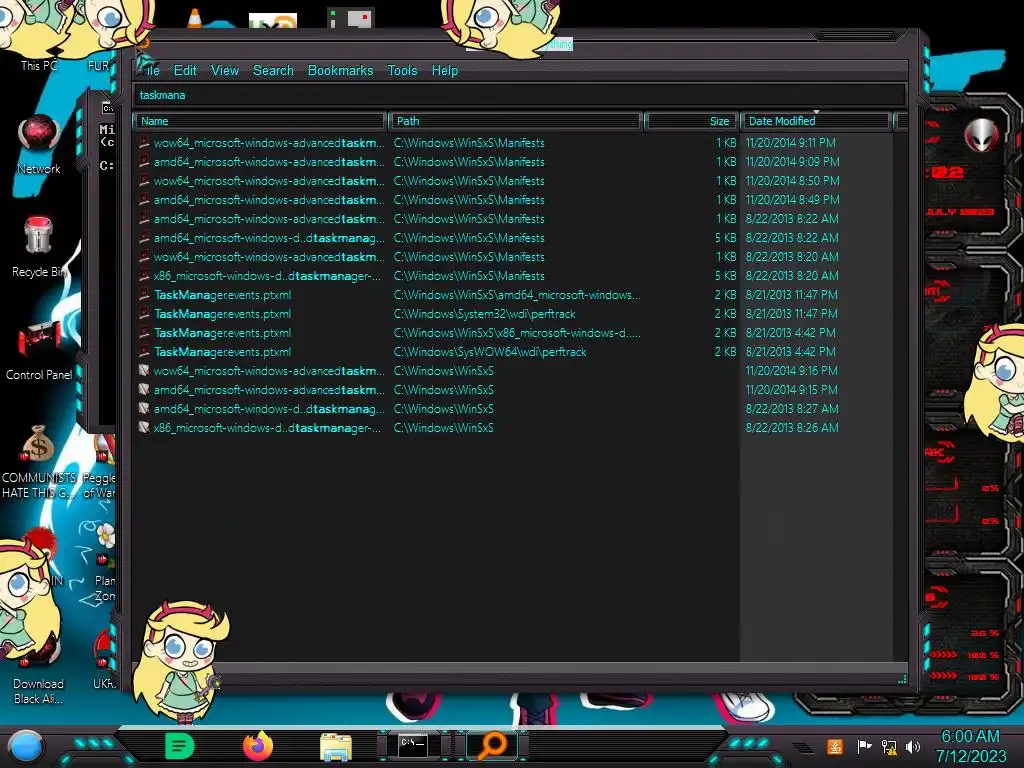Click file icon of row dated 8/21/2013 11:47 PM in System32
Viewport: 1024px width, 768px height.
(x=144, y=314)
